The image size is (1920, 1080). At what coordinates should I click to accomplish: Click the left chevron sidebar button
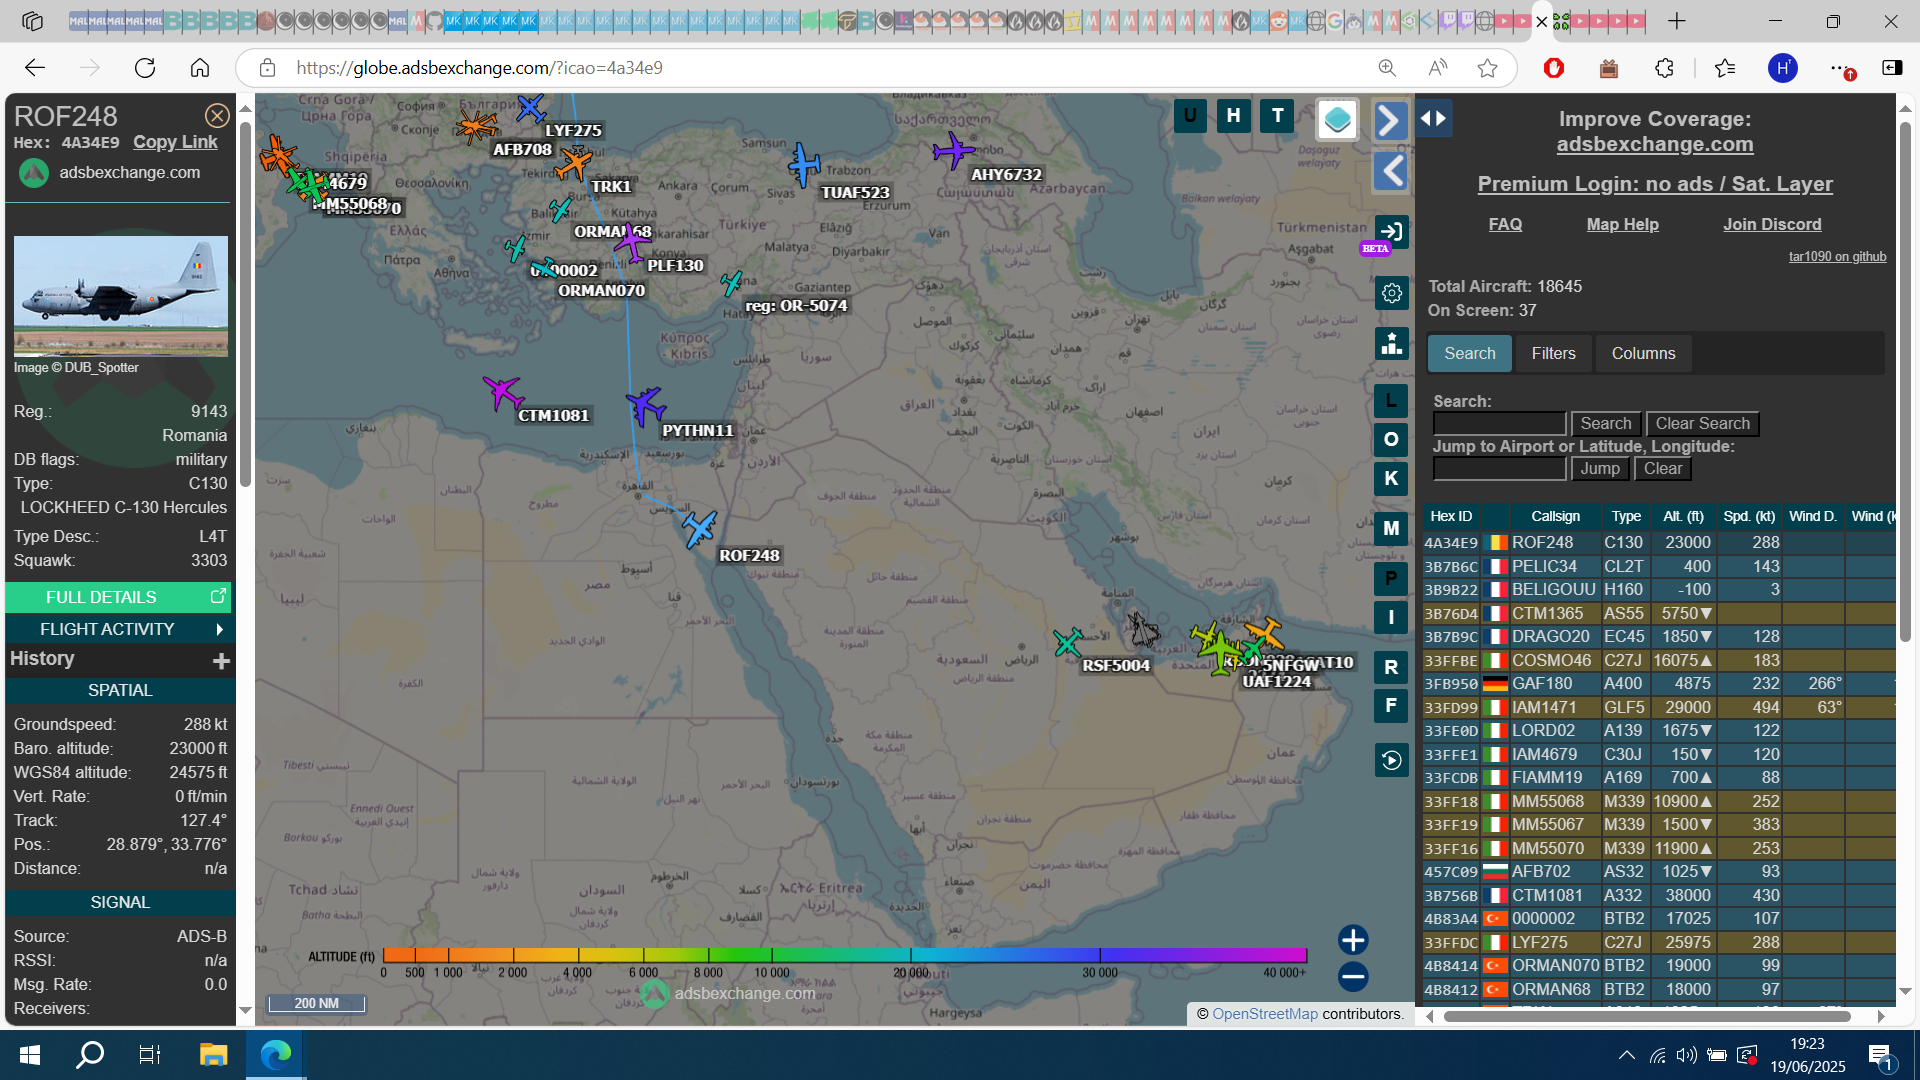point(1390,171)
